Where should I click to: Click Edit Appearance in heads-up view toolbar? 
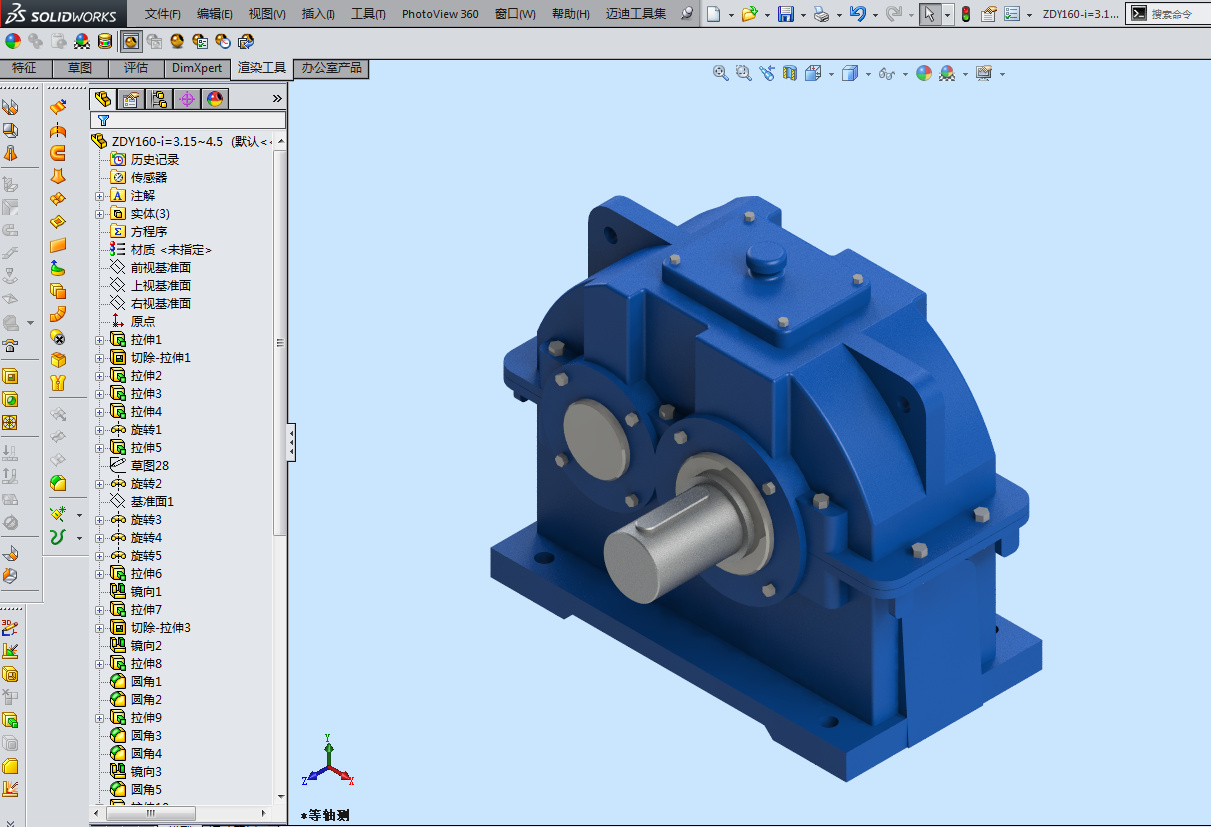click(923, 73)
